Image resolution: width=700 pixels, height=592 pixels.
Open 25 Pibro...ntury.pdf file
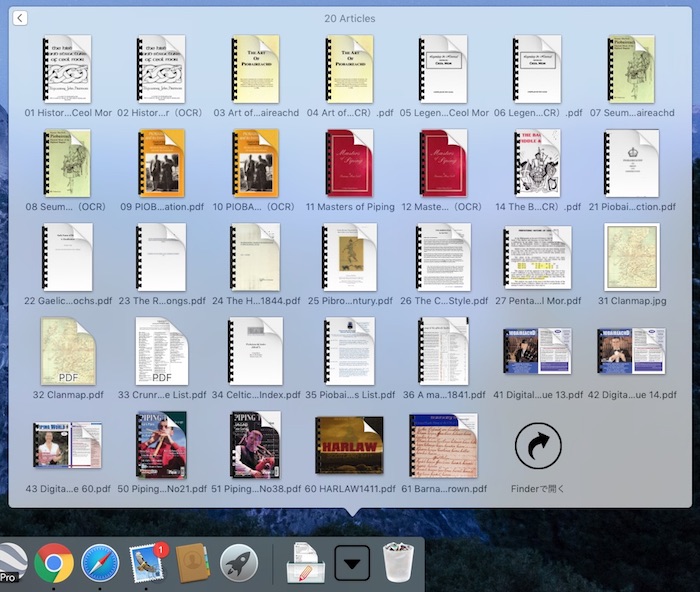click(x=349, y=257)
